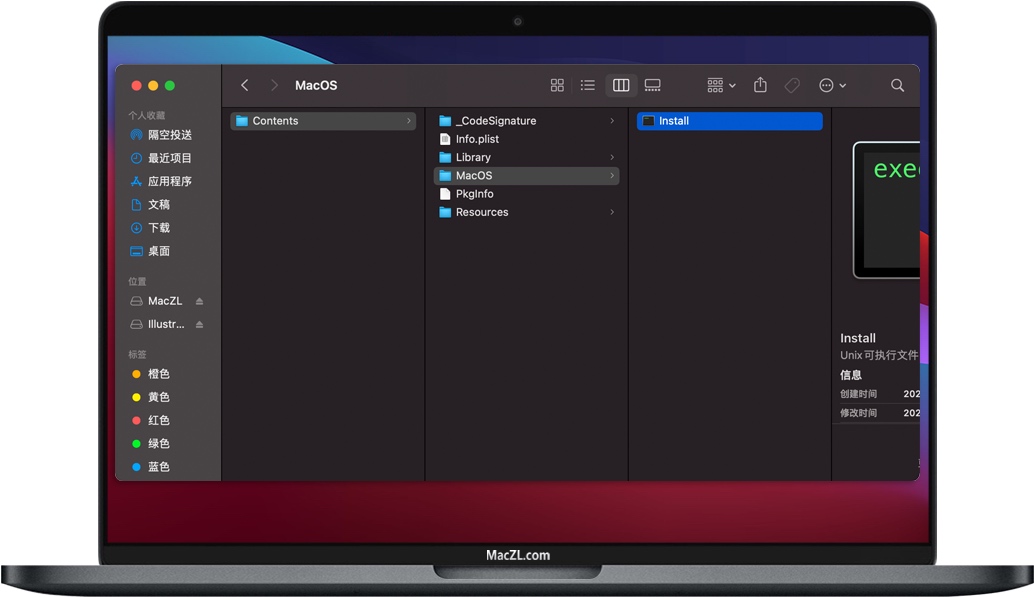The height and width of the screenshot is (597, 1034).
Task: Switch to icon view in the toolbar
Action: coord(557,85)
